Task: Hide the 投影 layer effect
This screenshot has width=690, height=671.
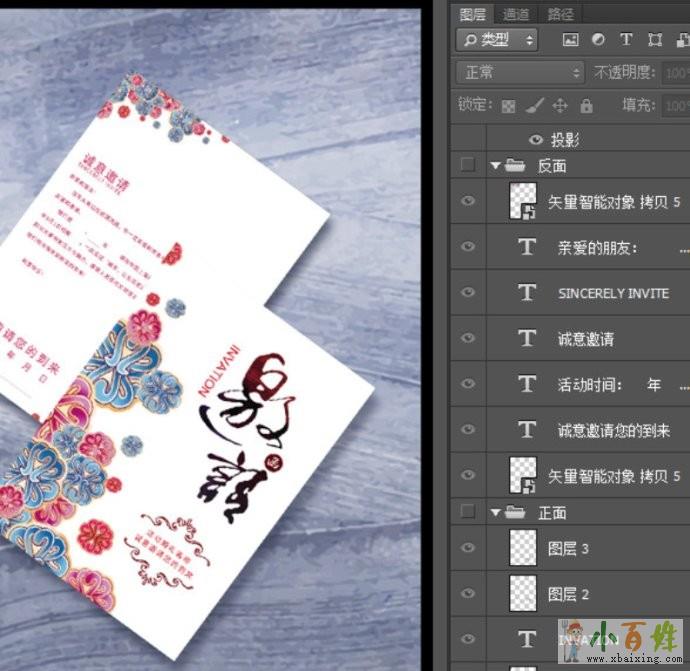Action: tap(535, 140)
